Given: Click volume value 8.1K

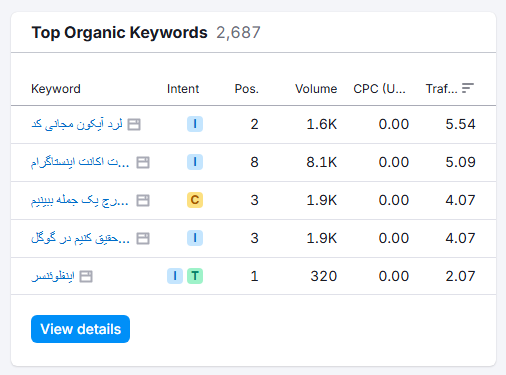Looking at the screenshot, I should (322, 162).
